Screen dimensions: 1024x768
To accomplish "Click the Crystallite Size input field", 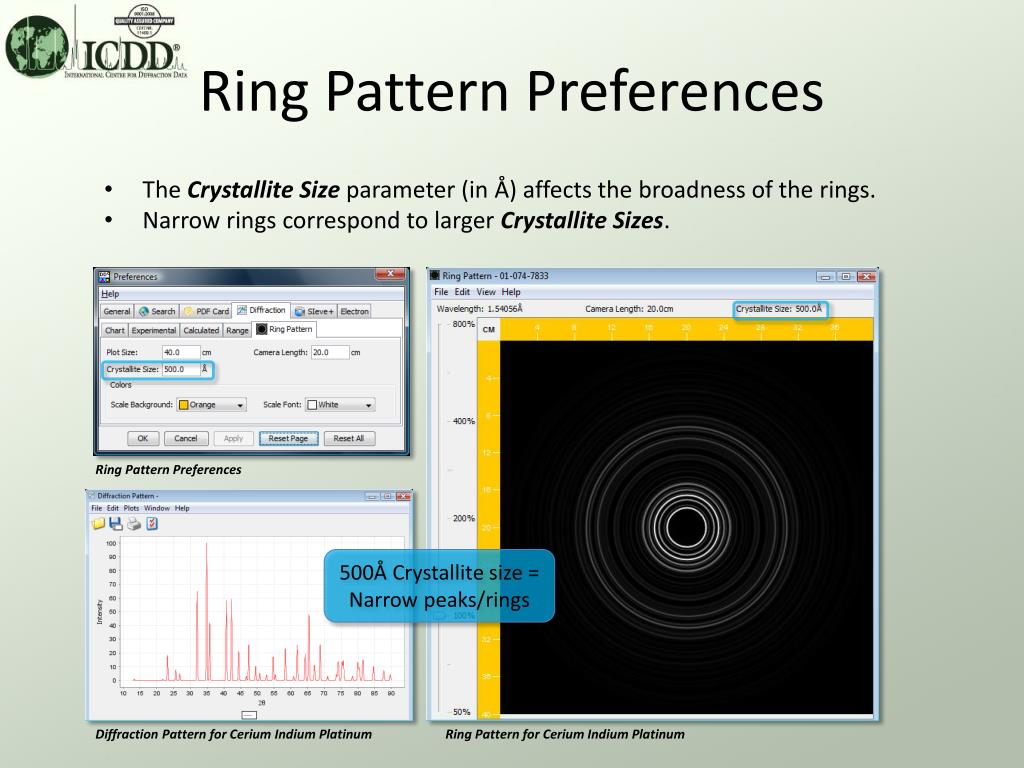I will [181, 369].
